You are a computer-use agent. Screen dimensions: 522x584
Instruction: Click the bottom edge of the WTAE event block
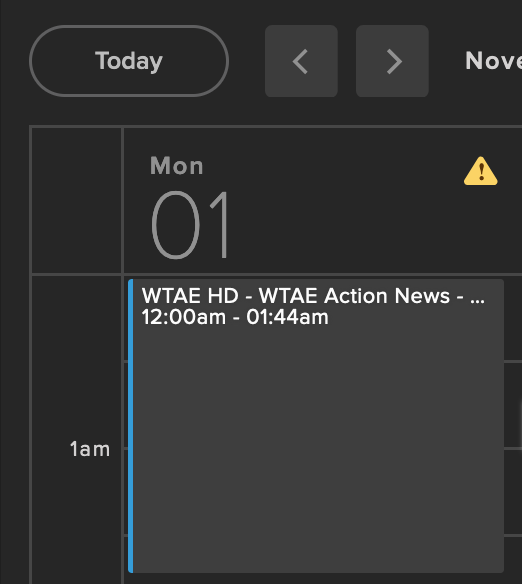316,571
